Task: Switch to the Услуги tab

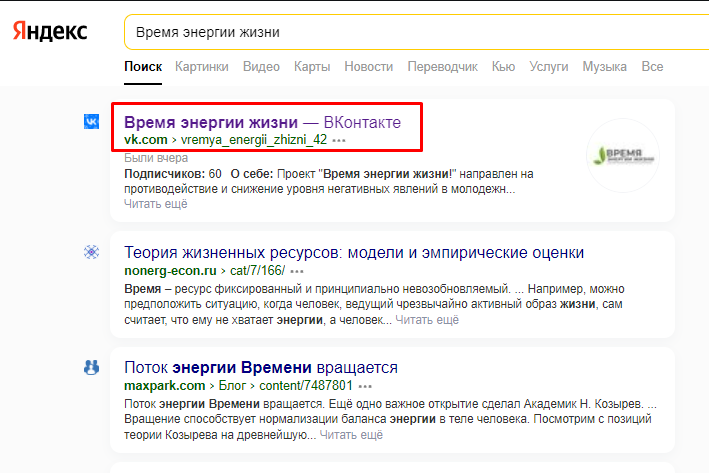Action: coord(548,66)
